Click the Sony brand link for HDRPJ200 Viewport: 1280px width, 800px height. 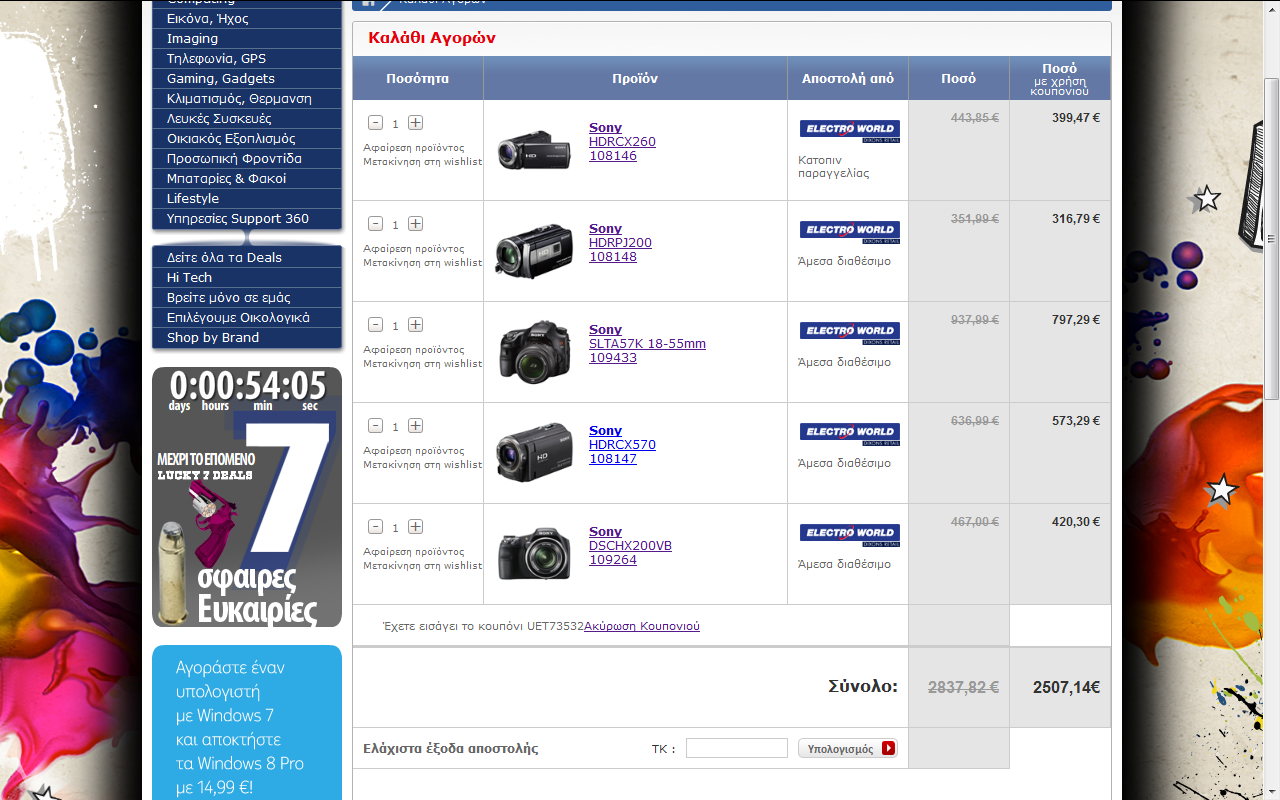pos(605,229)
